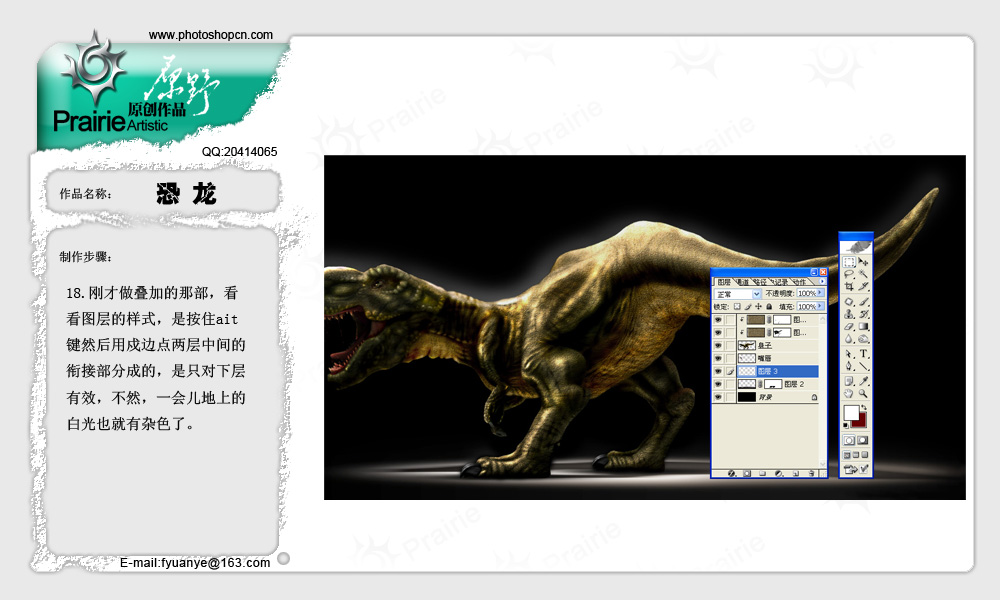Switch to Standard editing mode

click(849, 441)
